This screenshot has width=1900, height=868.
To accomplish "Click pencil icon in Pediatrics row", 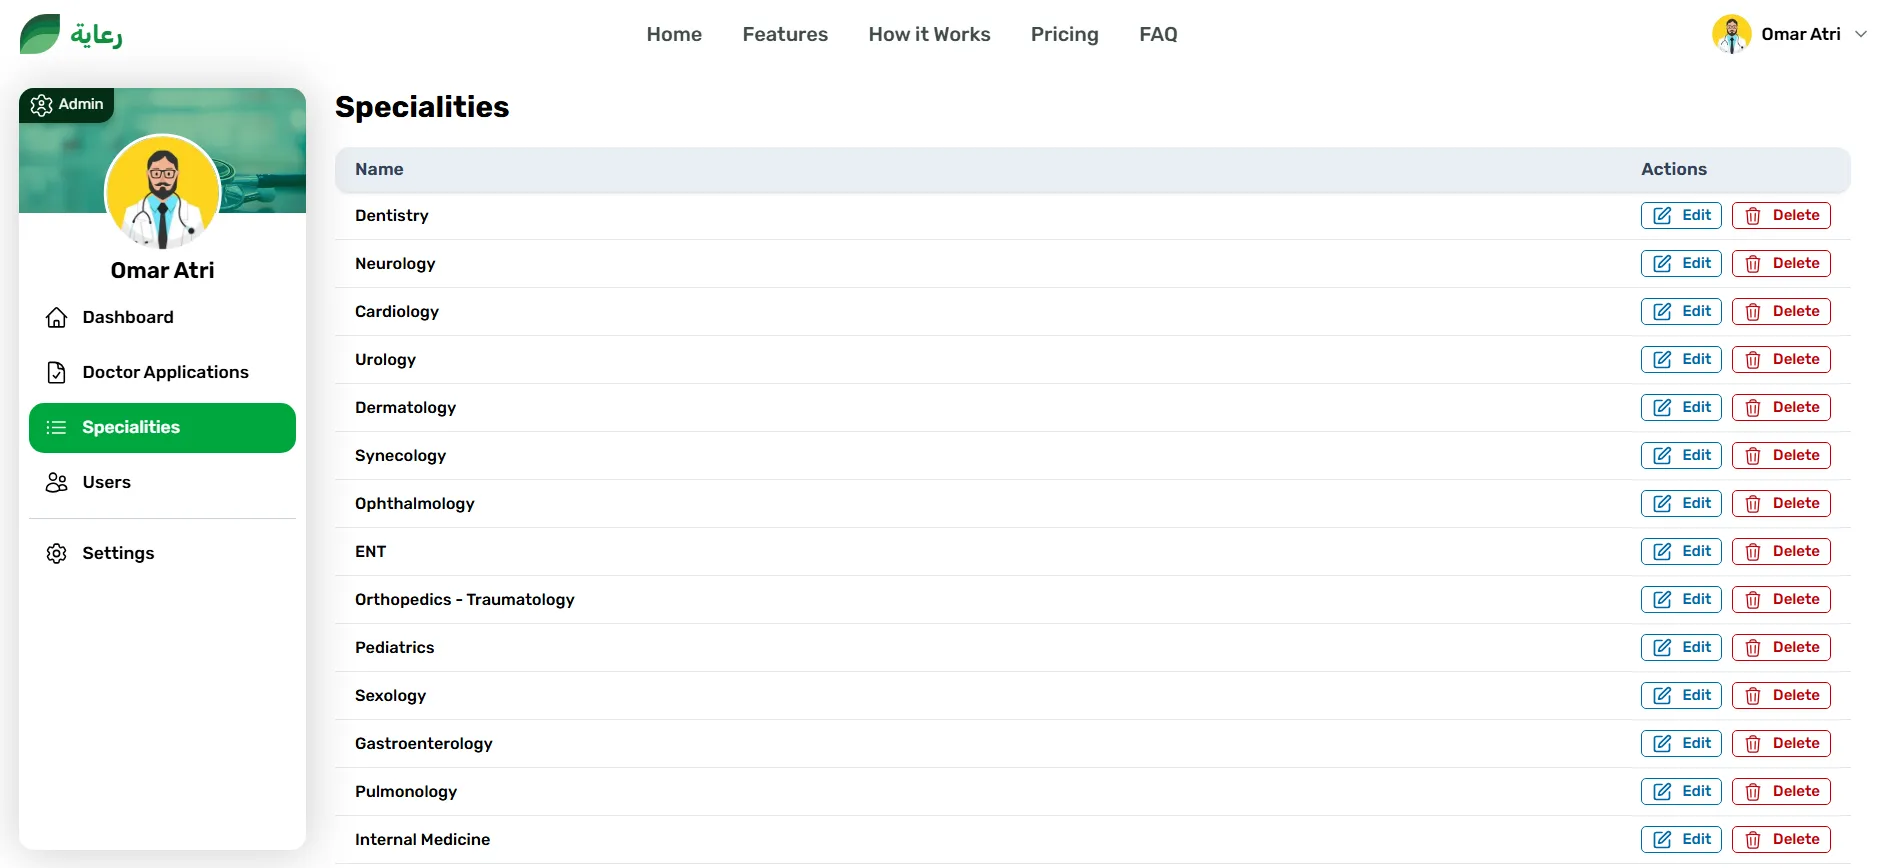I will point(1662,648).
